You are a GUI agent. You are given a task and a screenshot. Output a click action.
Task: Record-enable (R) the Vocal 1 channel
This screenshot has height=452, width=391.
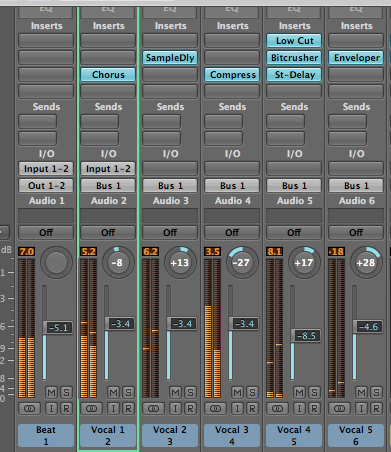click(128, 408)
